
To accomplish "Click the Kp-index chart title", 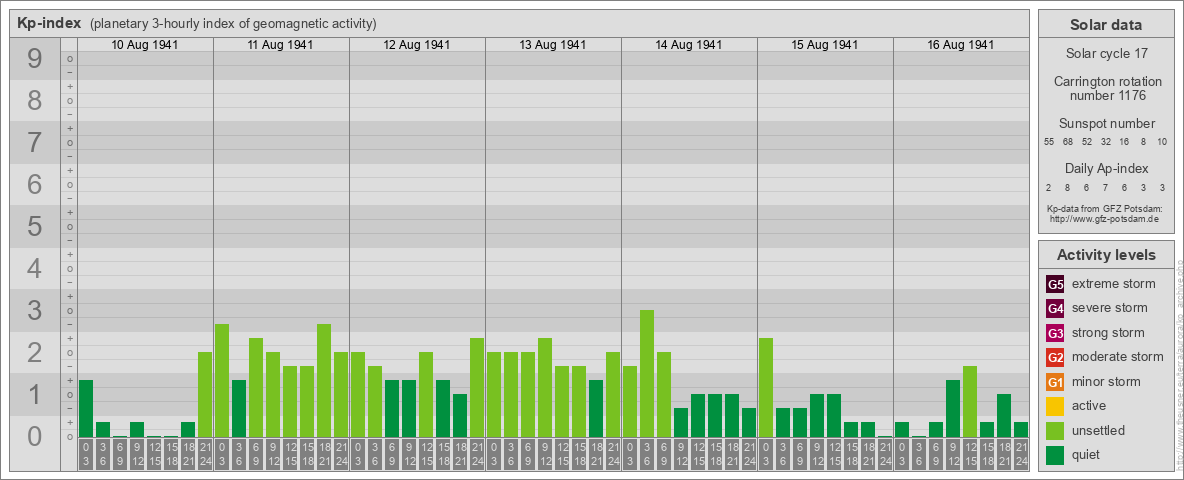I will pos(49,24).
